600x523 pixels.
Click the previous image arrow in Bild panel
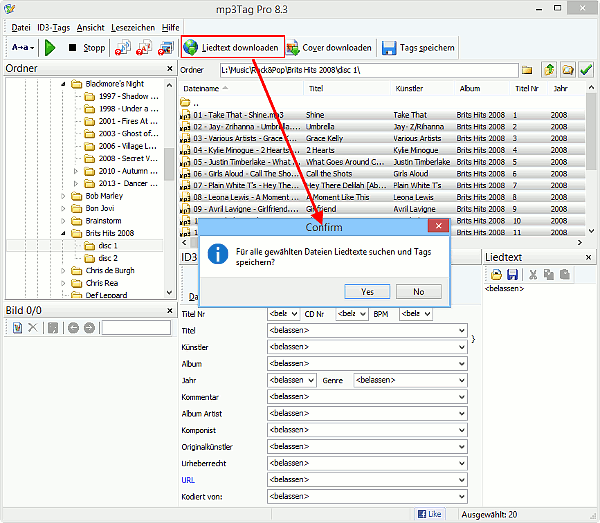(x=73, y=328)
